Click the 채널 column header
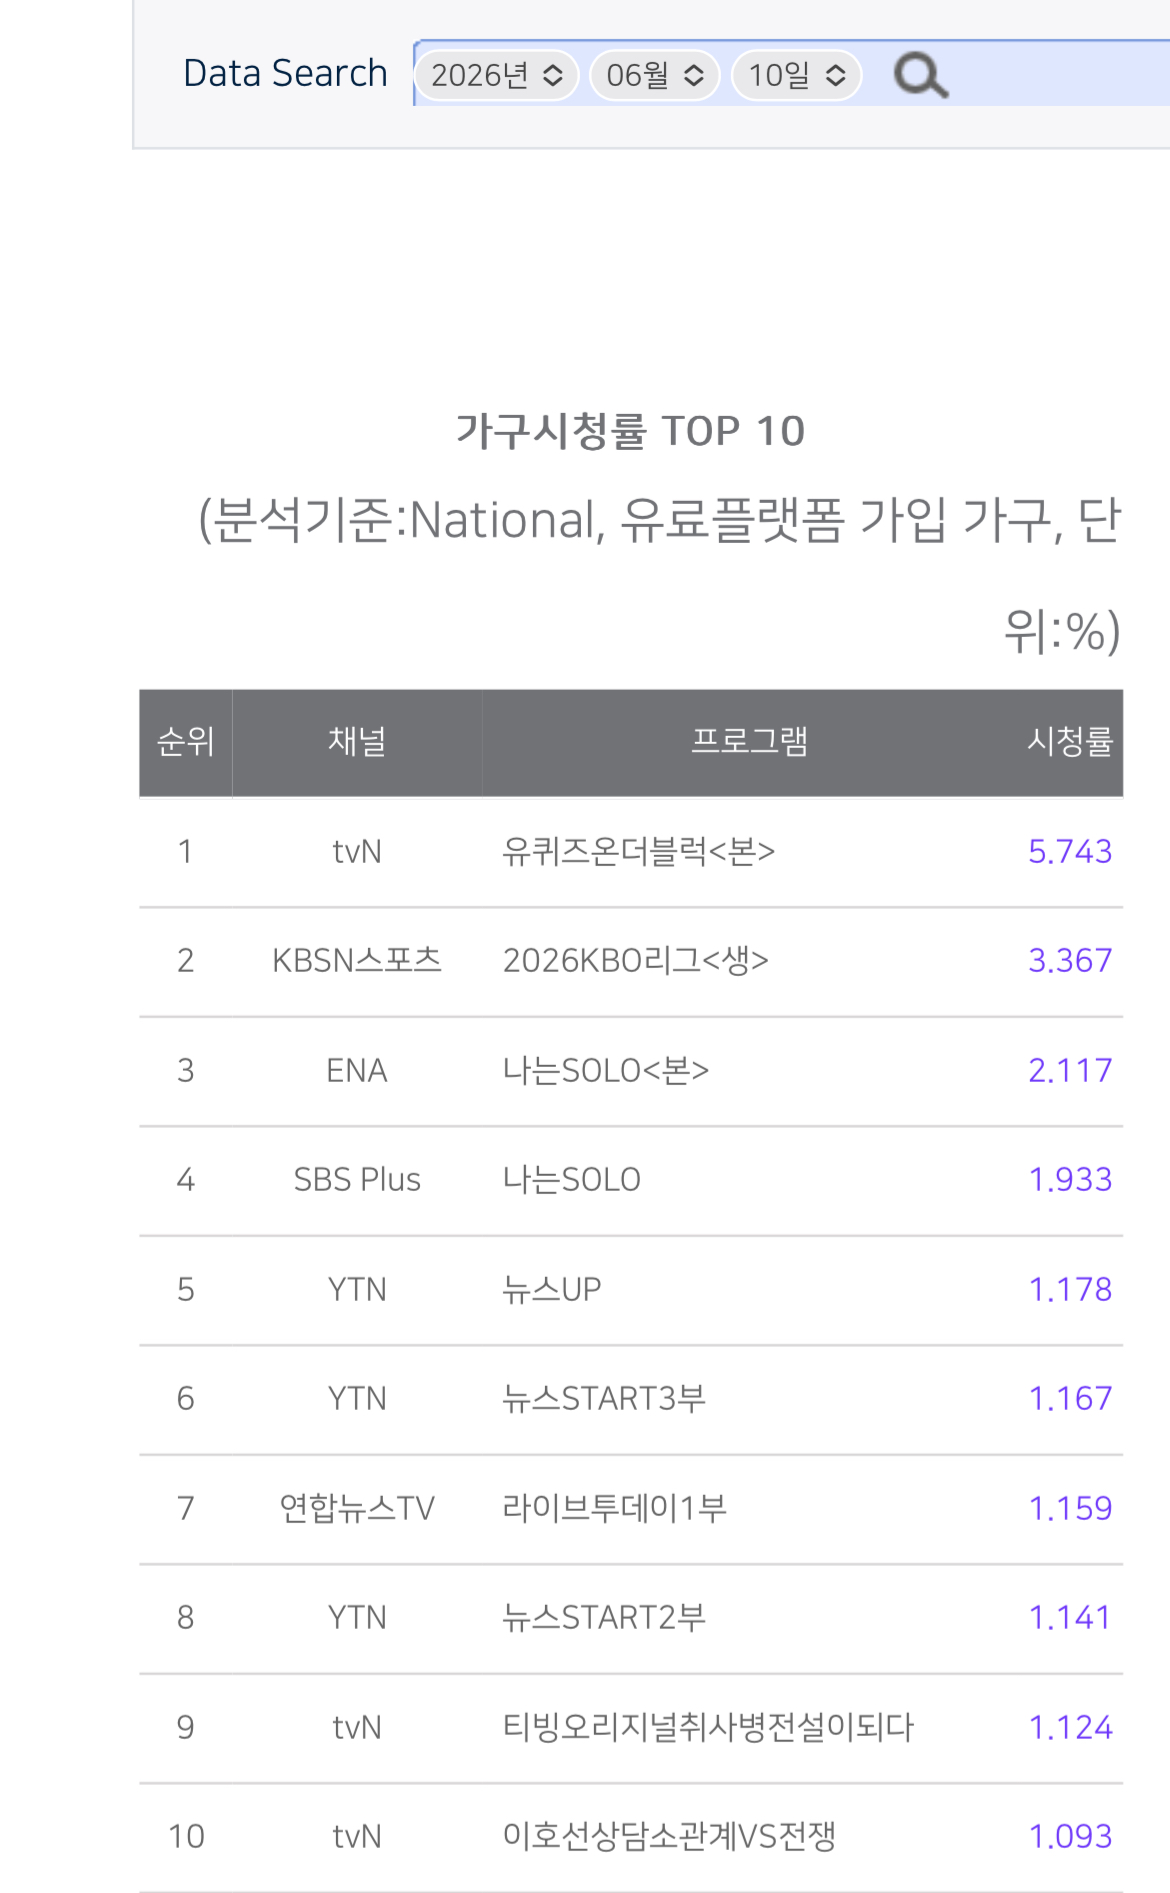The height and width of the screenshot is (1893, 1170). (357, 742)
